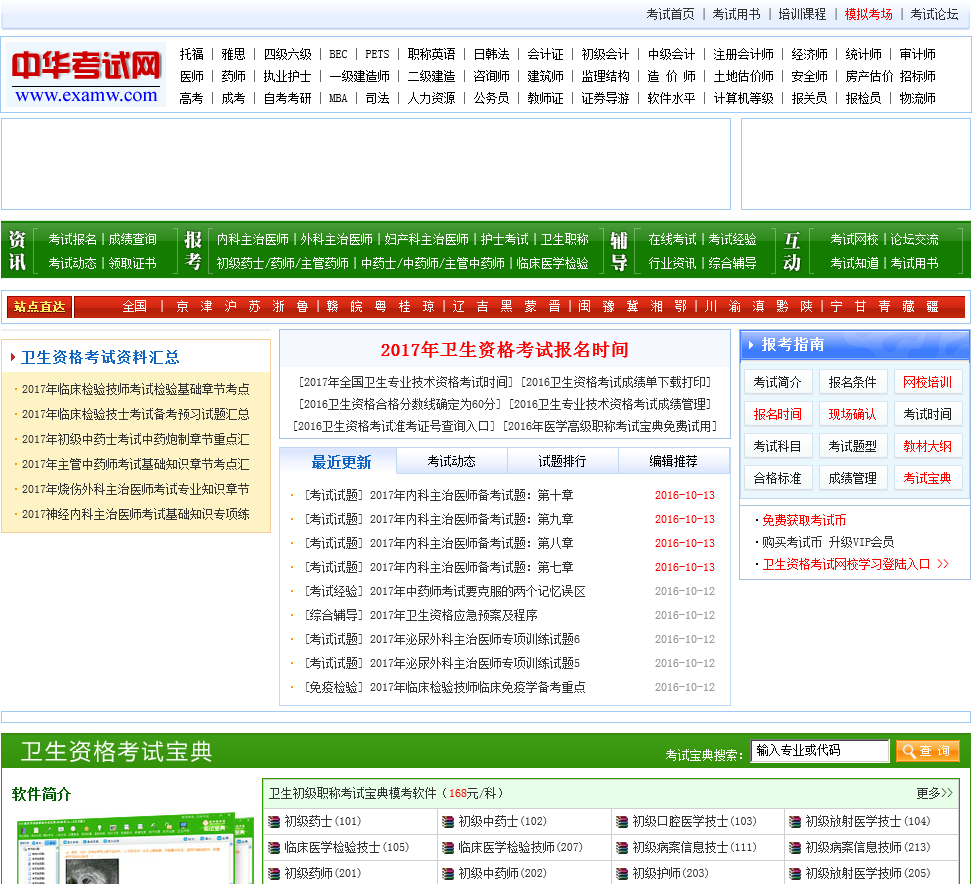Viewport: 972px width, 884px height.
Task: Click the 报名条件 button in 报考指南
Action: 852,382
